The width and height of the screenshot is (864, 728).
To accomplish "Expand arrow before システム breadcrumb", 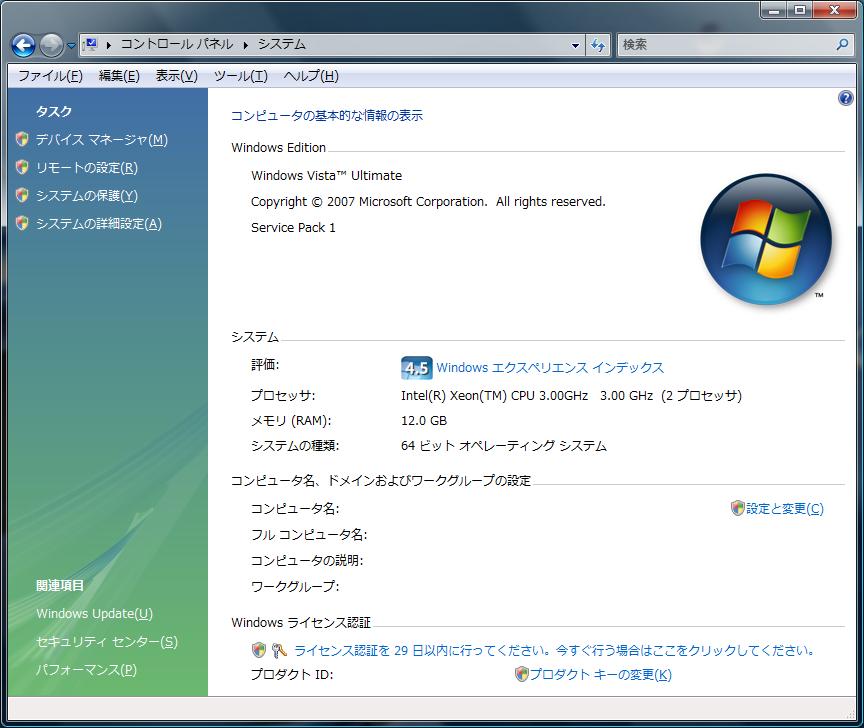I will tap(246, 45).
